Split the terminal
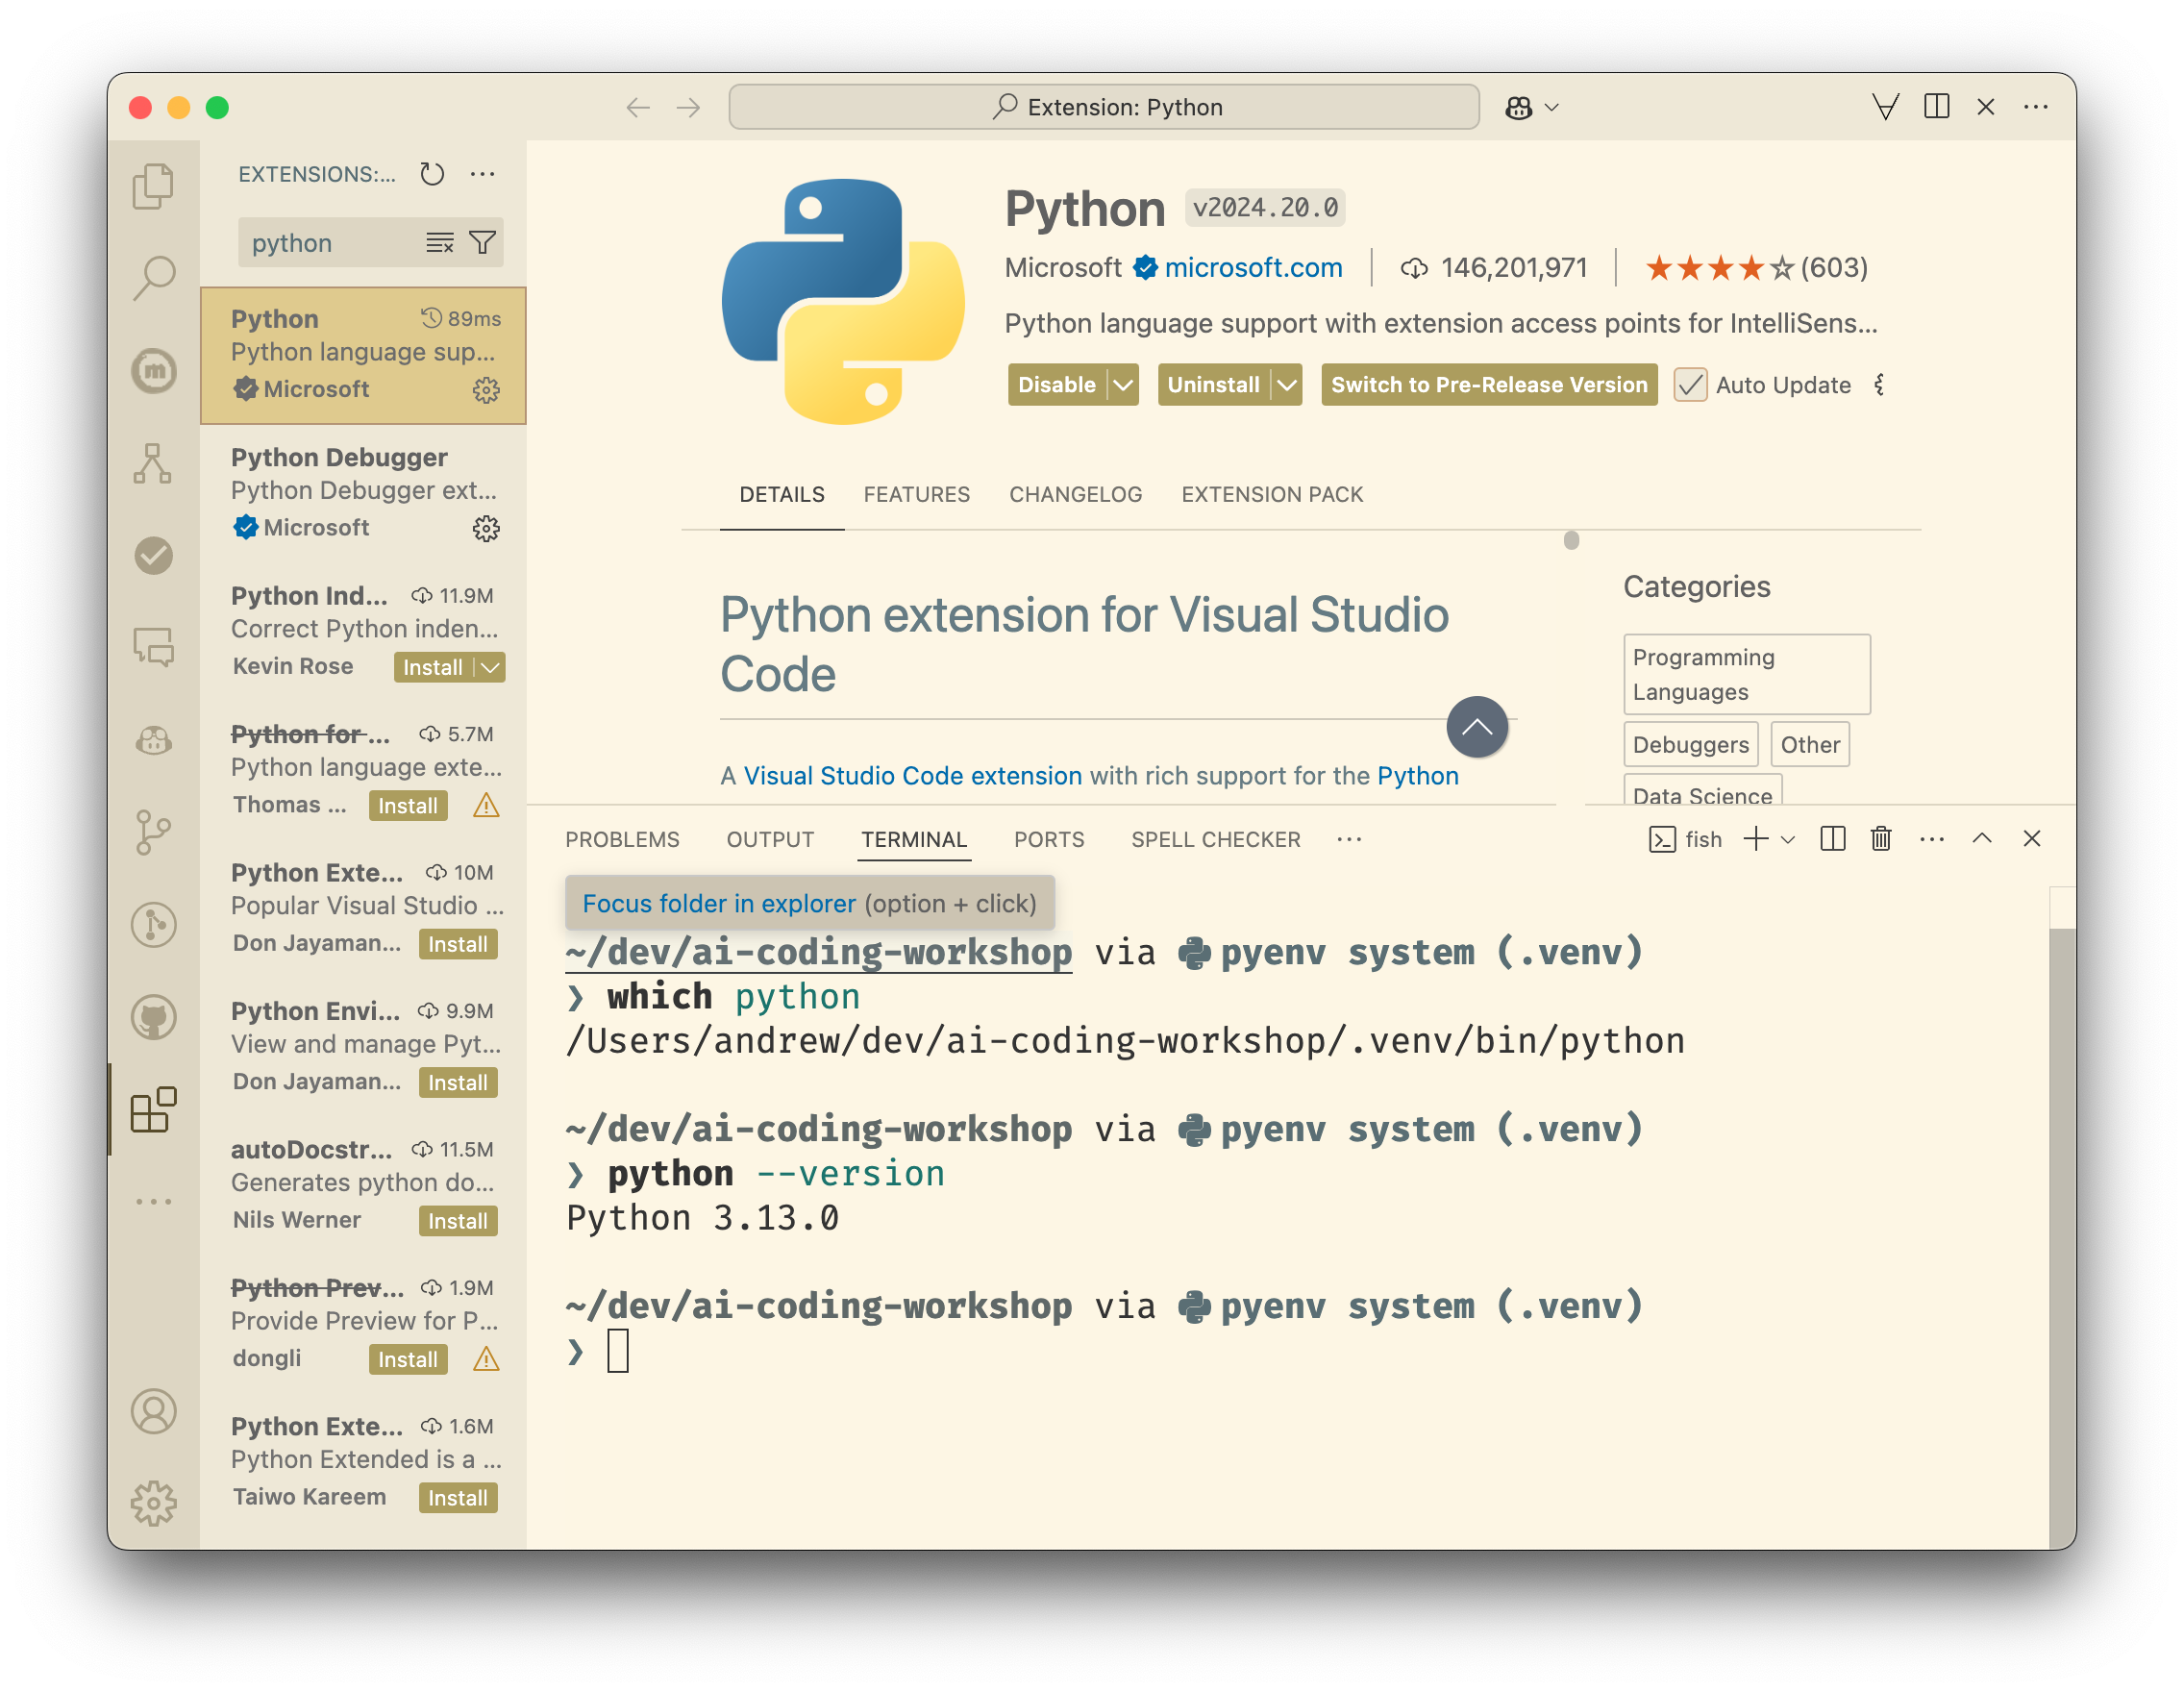 (x=1832, y=839)
